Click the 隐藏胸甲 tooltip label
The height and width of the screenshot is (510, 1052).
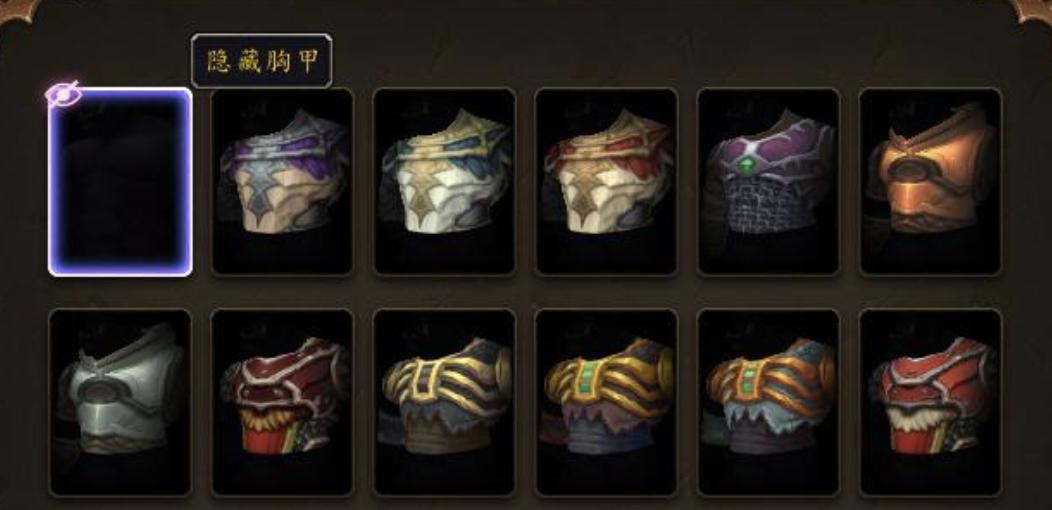tap(262, 61)
